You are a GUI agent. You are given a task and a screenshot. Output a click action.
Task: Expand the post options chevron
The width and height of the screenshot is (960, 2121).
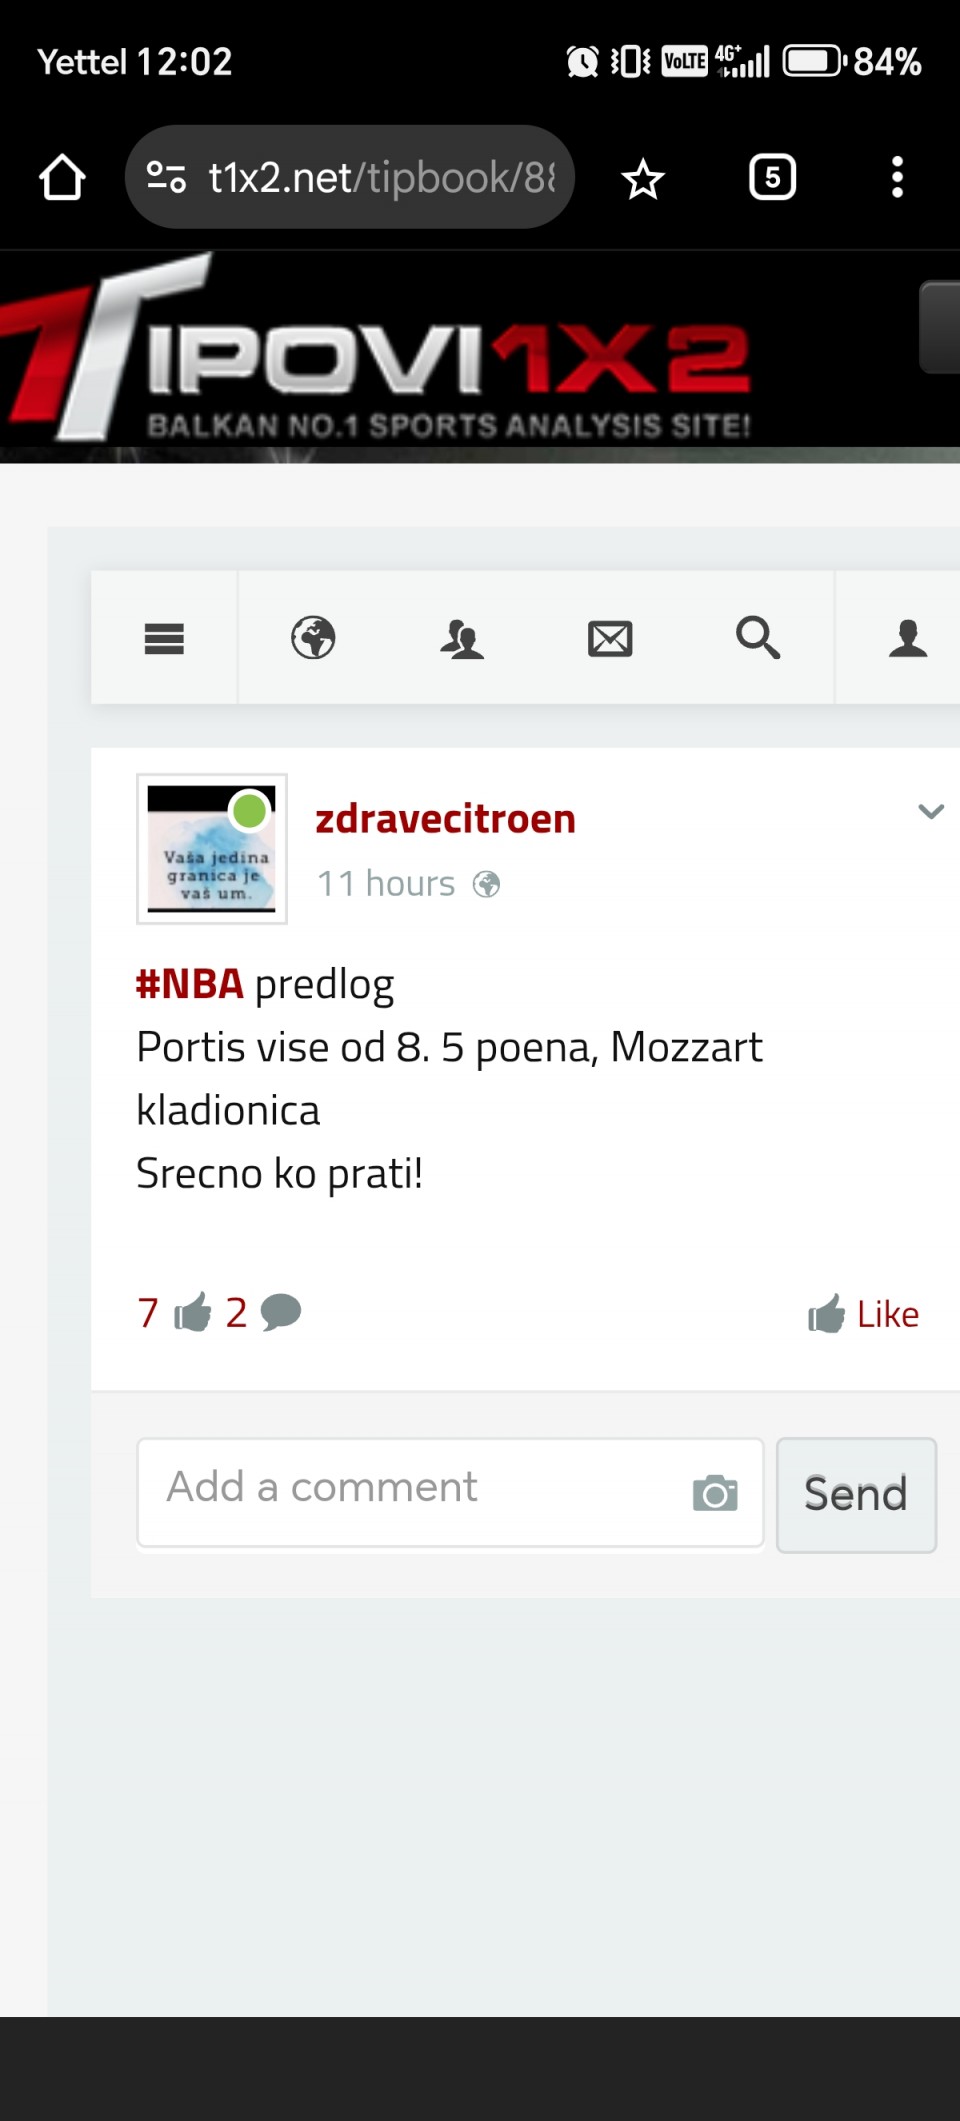point(931,811)
